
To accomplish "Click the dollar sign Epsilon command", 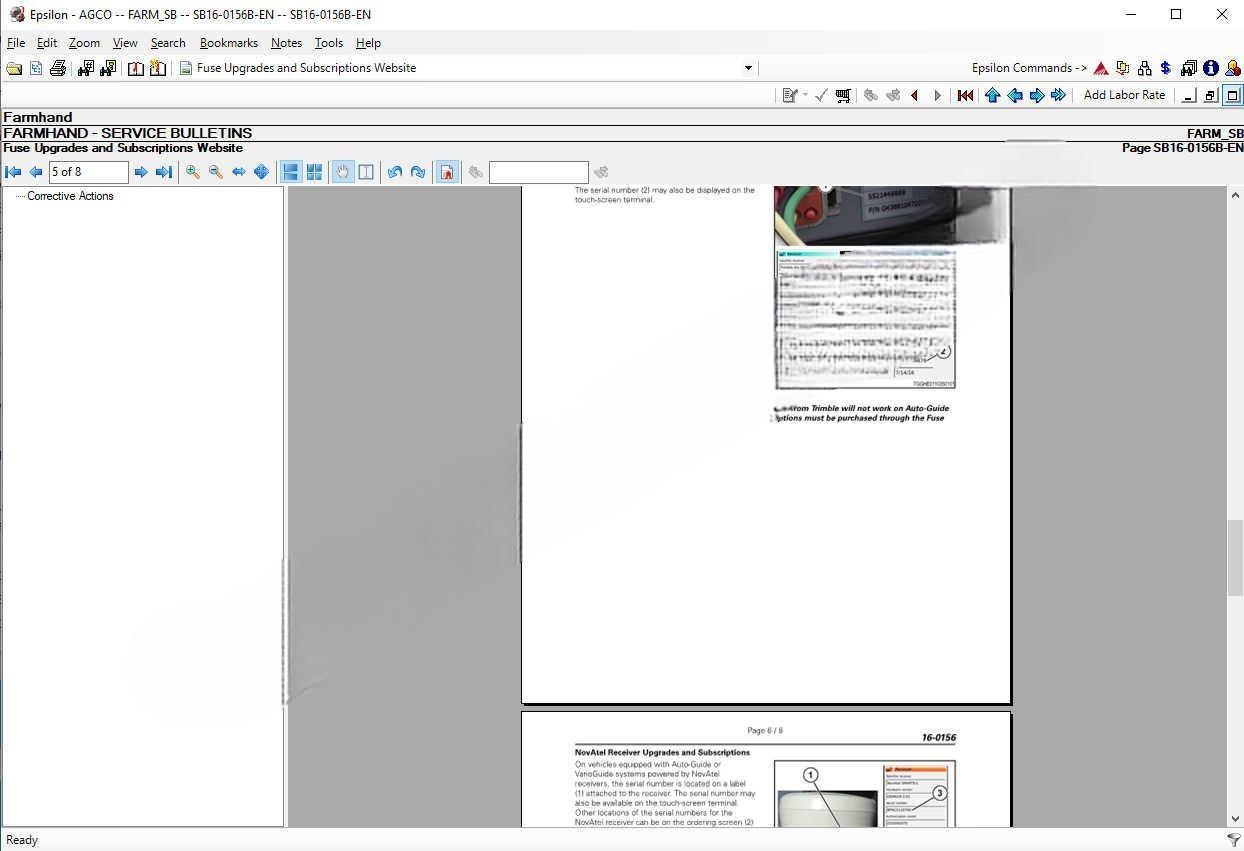I will point(1166,68).
